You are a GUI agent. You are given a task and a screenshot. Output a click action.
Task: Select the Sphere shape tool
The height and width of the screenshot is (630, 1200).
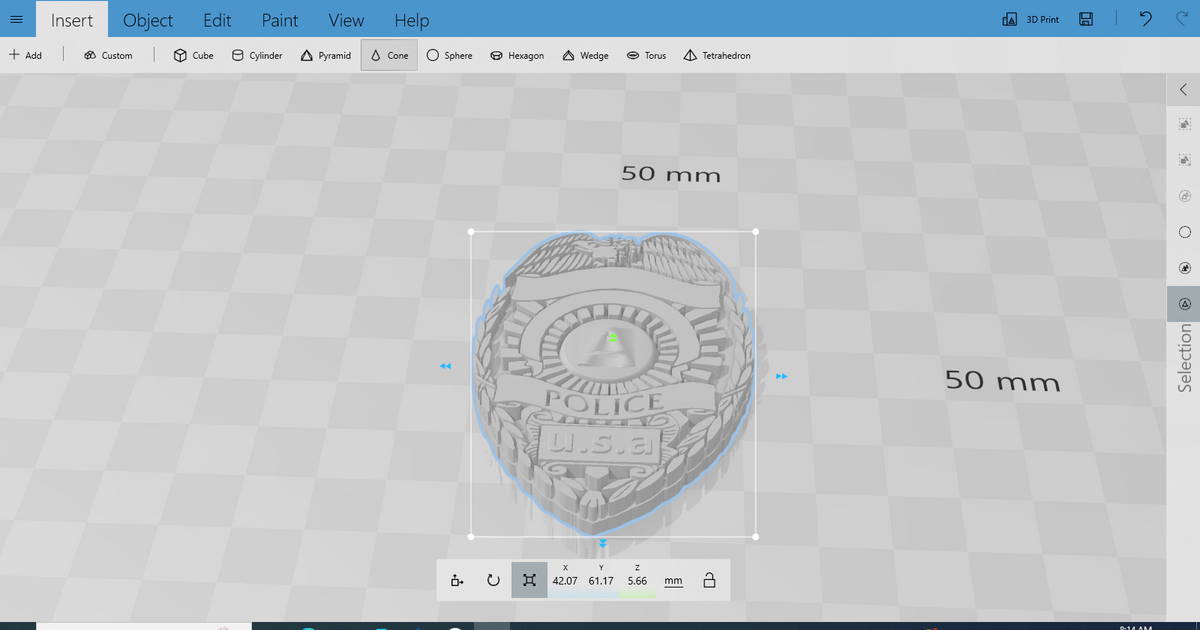pyautogui.click(x=449, y=55)
